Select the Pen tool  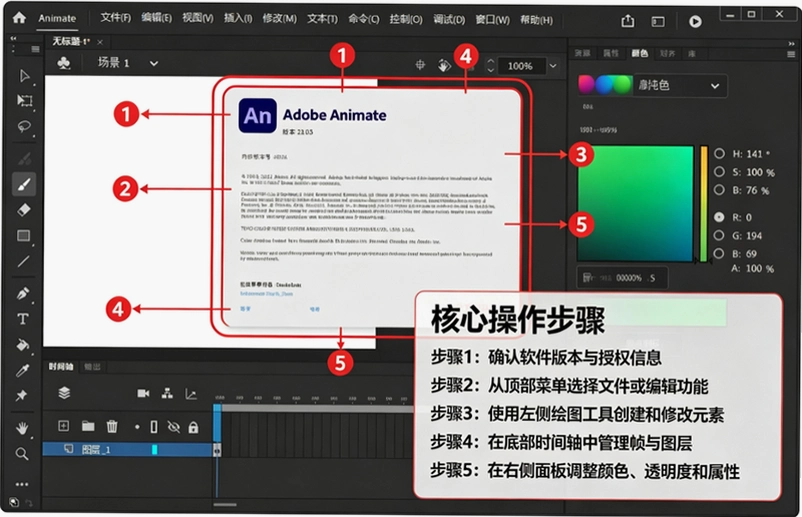pyautogui.click(x=23, y=294)
